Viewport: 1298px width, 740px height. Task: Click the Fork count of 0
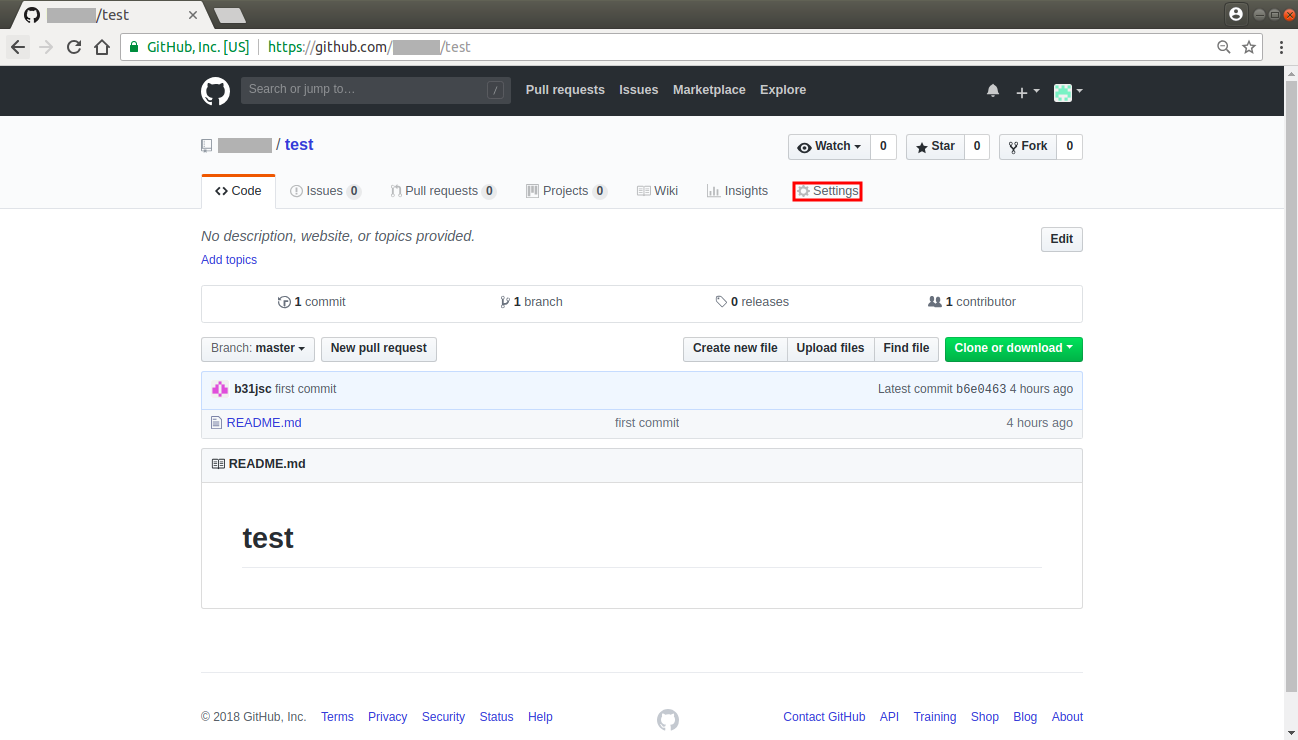[x=1069, y=147]
